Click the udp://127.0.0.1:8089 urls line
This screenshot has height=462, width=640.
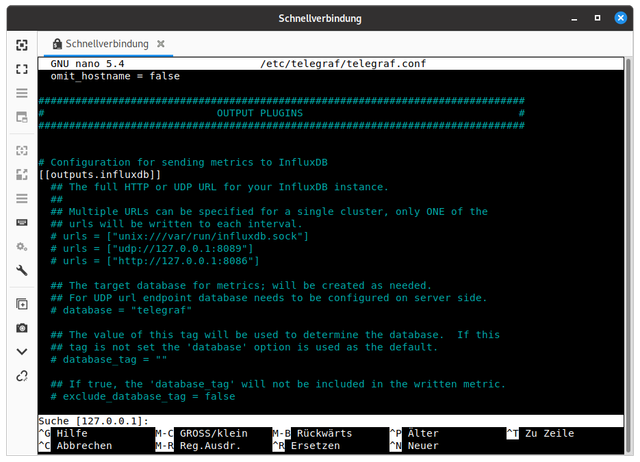(x=152, y=249)
